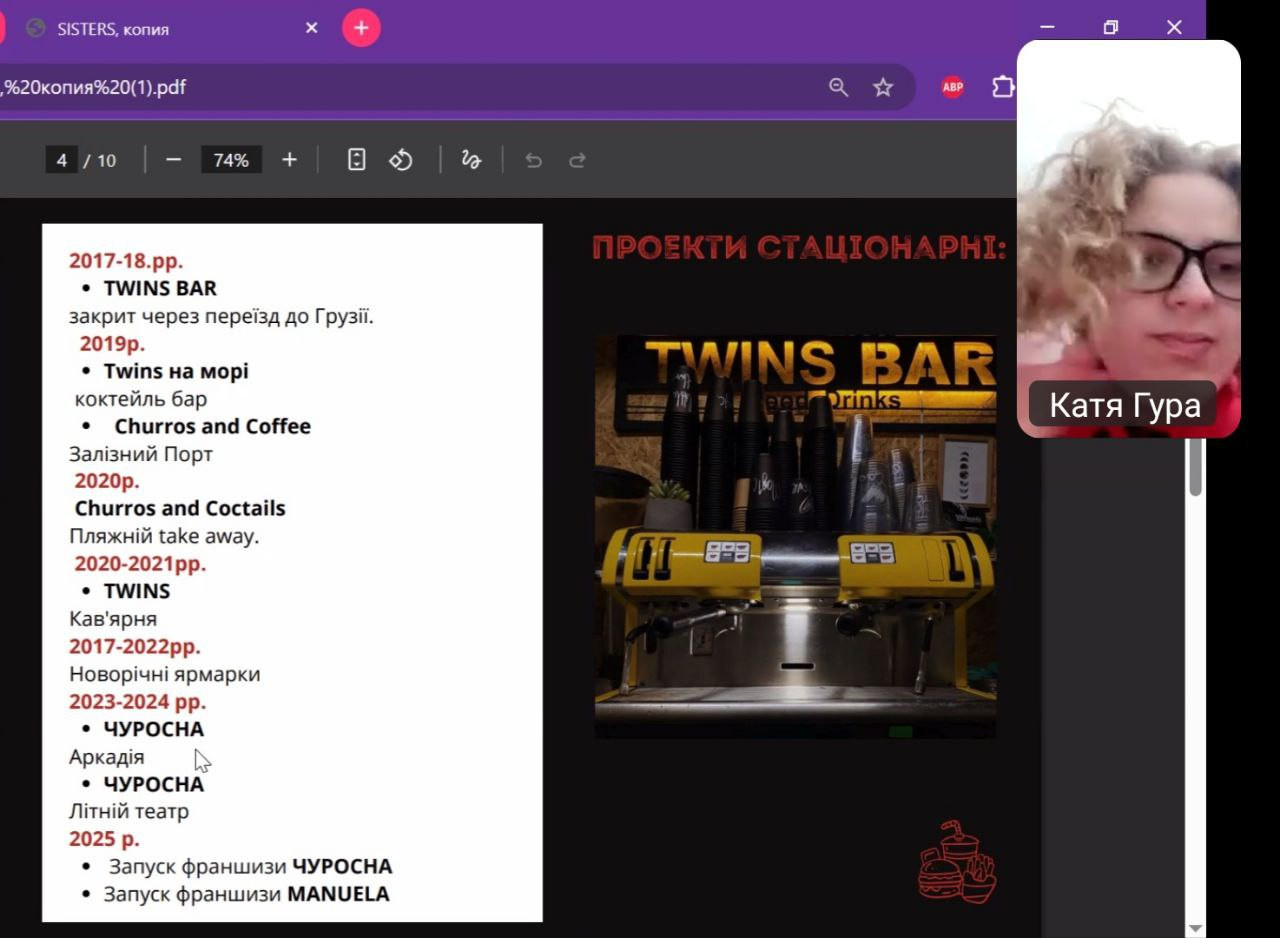The image size is (1280, 938).
Task: Click the vertical scrollbar thumb
Action: (x=1195, y=467)
